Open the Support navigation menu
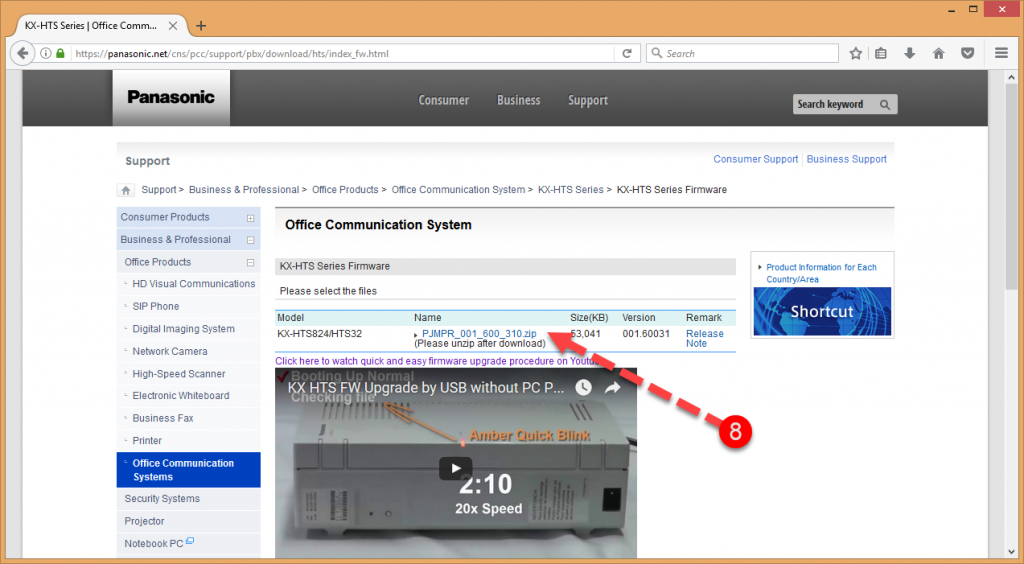This screenshot has width=1024, height=564. (588, 100)
